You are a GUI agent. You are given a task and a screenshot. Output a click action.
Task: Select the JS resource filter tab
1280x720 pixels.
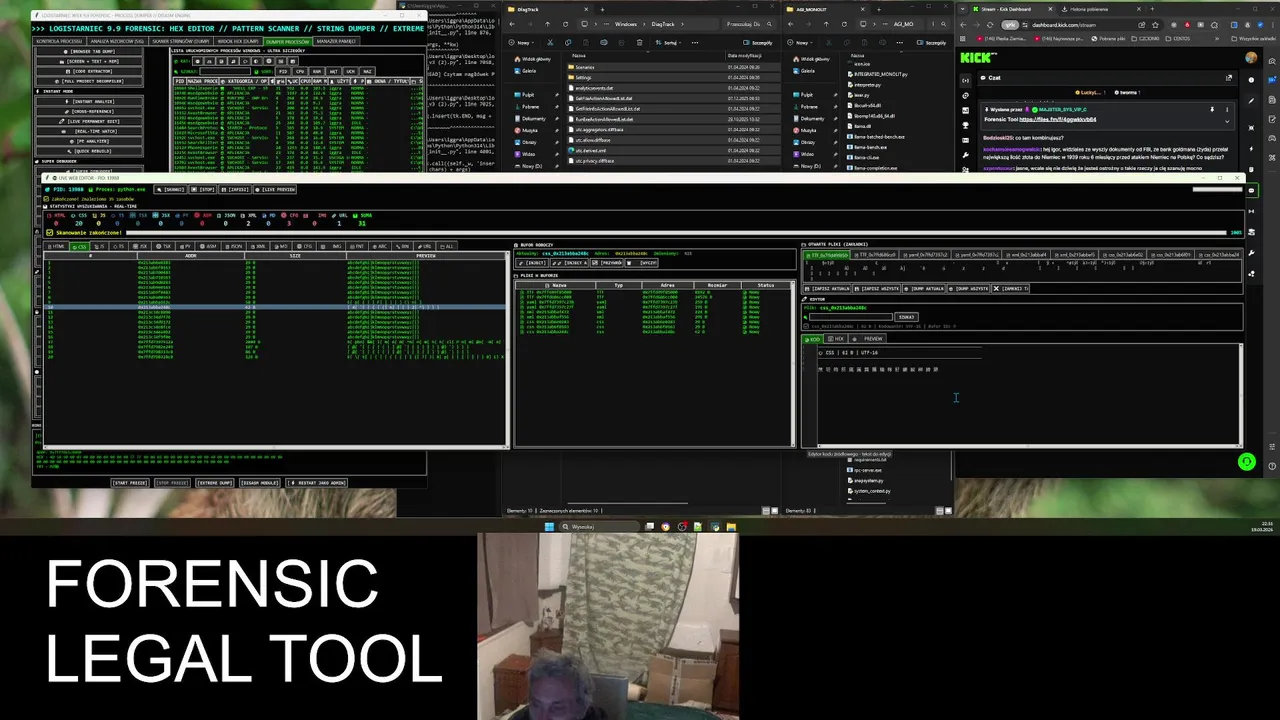click(100, 246)
